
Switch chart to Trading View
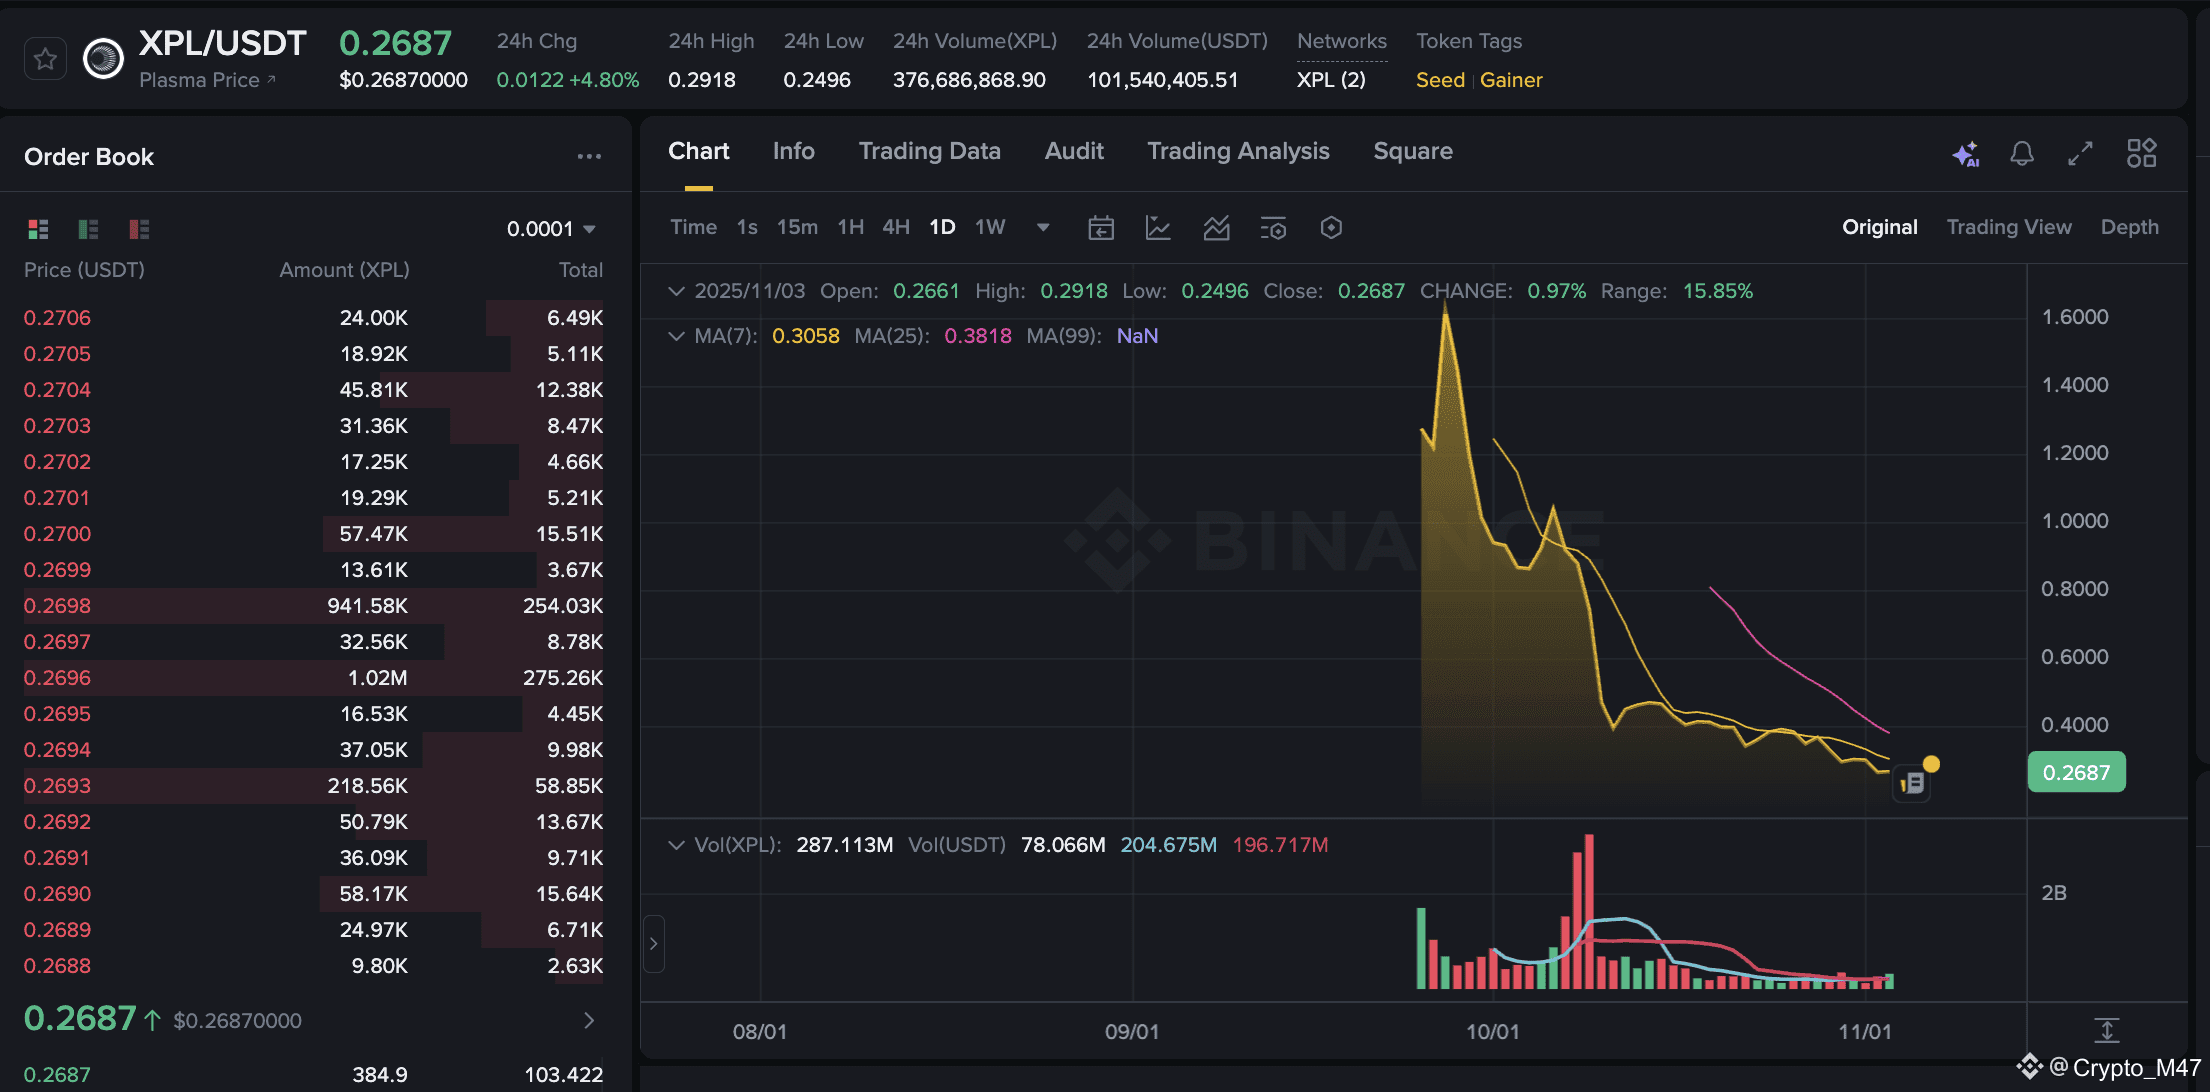coord(2008,227)
